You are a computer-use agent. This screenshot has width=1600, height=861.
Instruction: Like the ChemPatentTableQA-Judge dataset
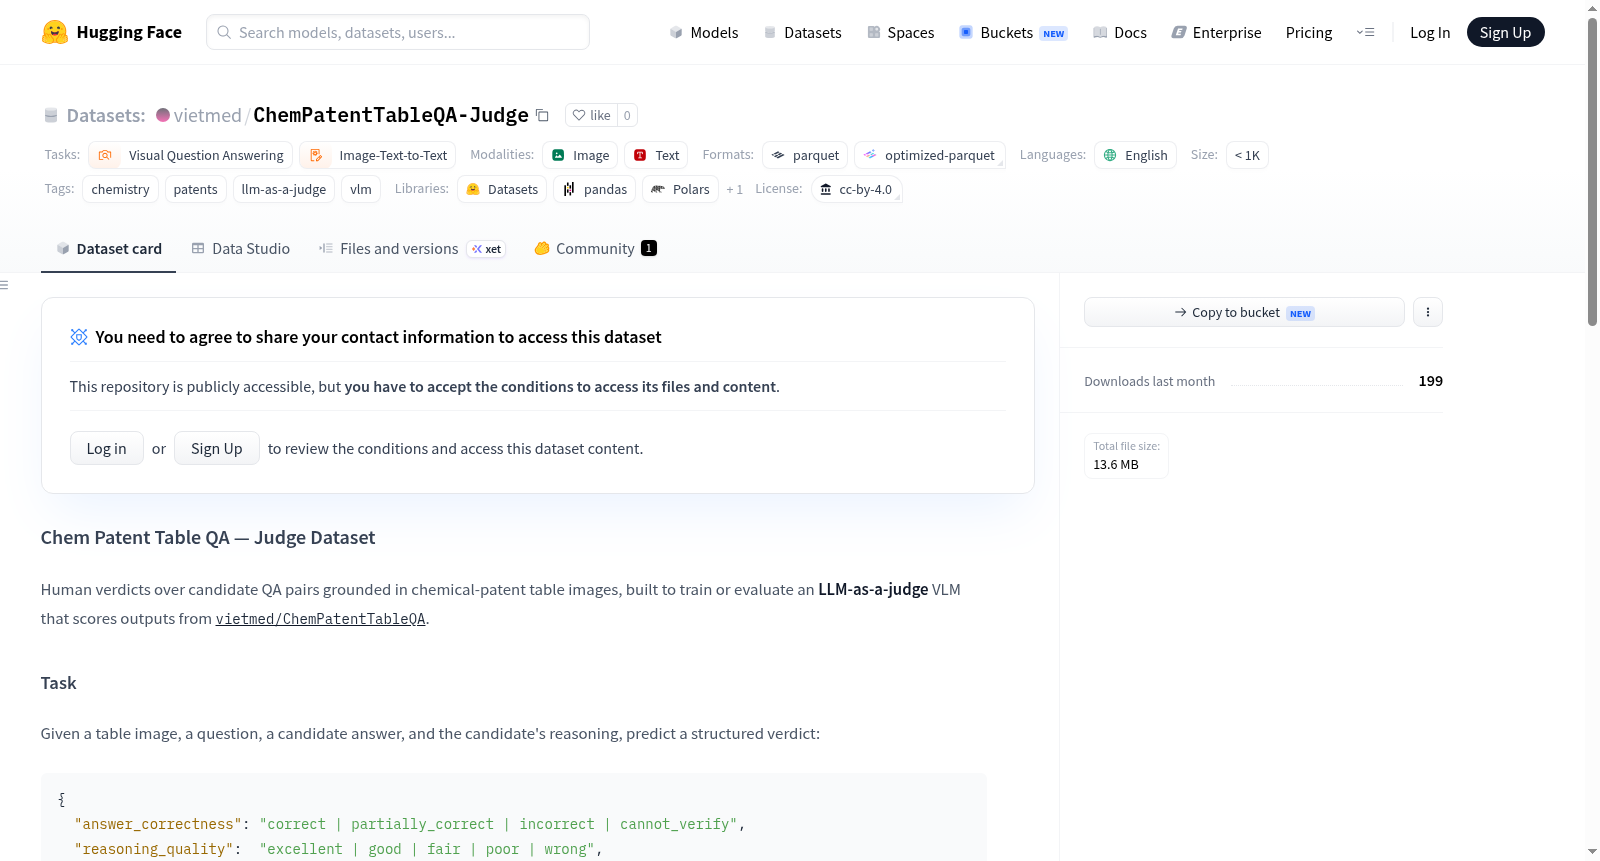[x=591, y=115]
